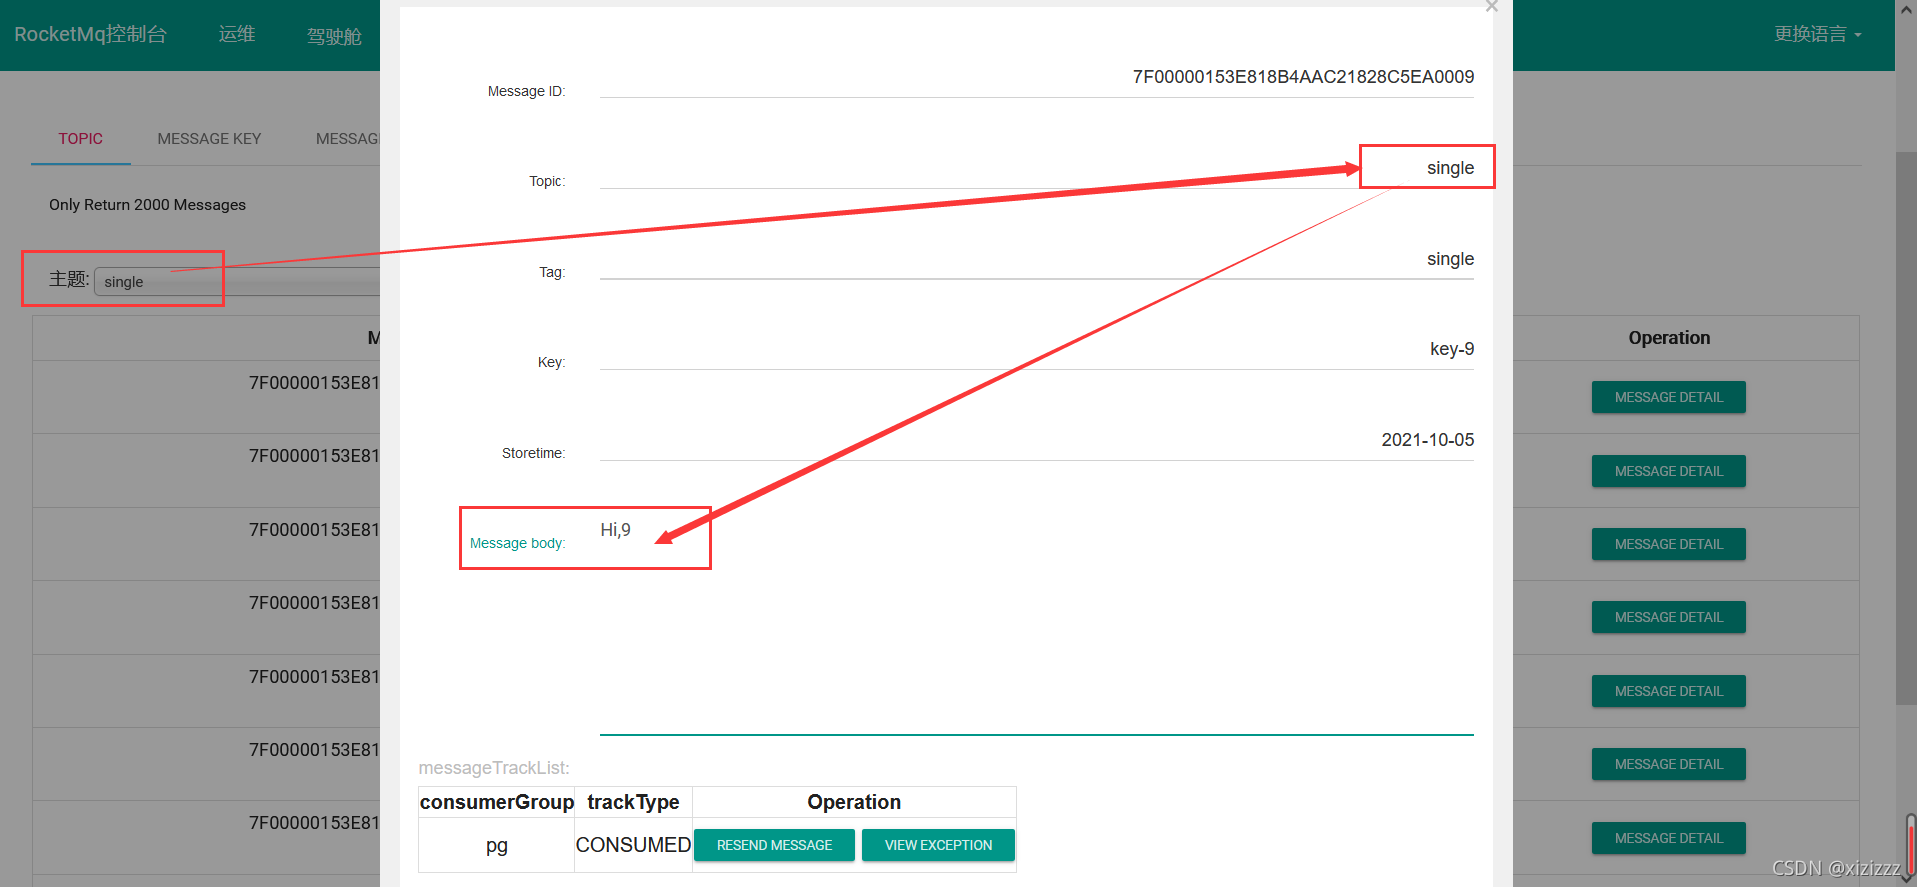Click the page vertical scrollbar thumb
Viewport: 1917px width, 887px height.
1906,428
